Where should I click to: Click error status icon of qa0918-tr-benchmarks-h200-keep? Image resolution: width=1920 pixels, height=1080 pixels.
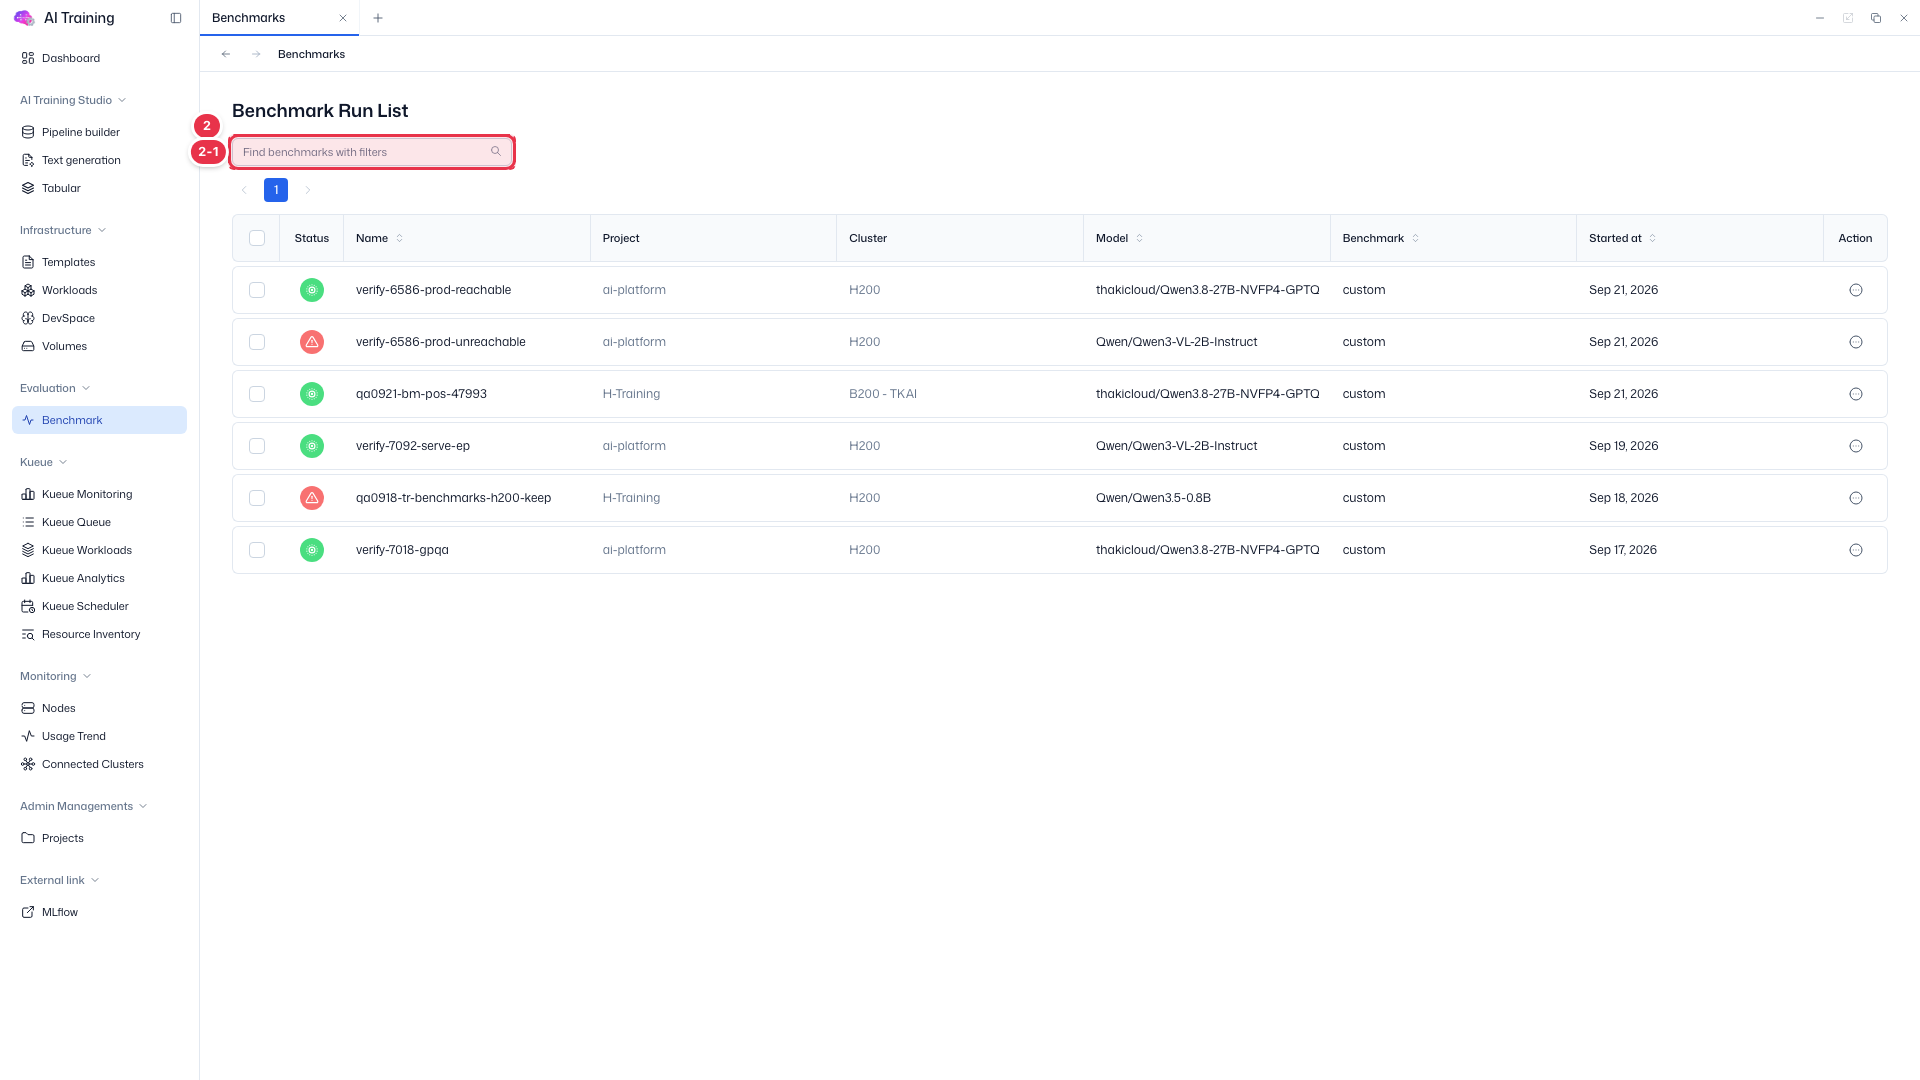tap(312, 498)
